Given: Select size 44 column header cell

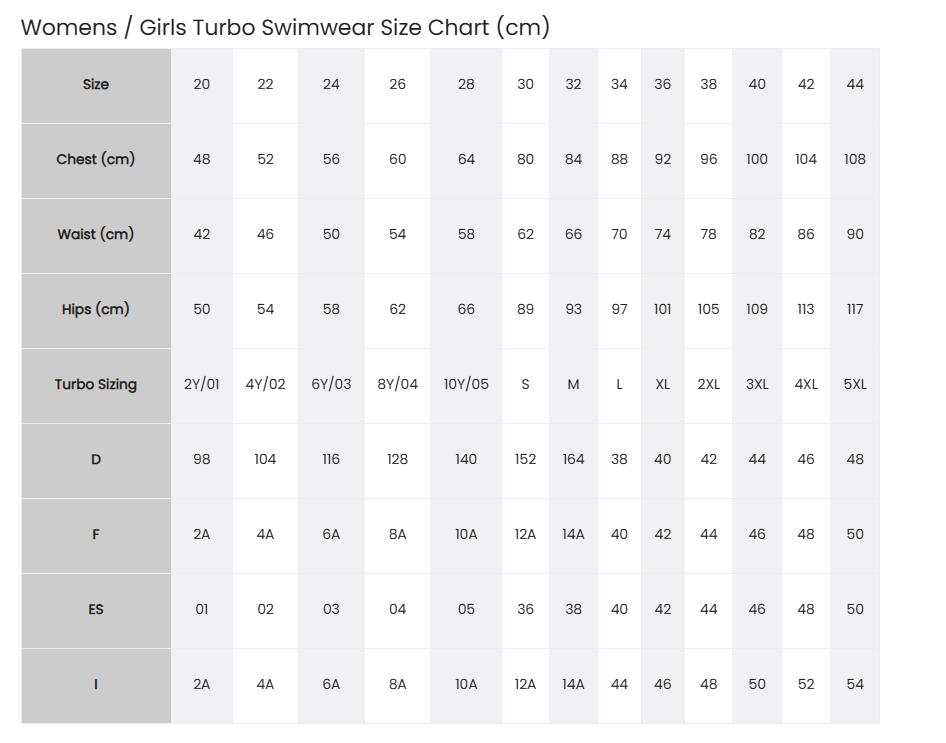Looking at the screenshot, I should (855, 86).
